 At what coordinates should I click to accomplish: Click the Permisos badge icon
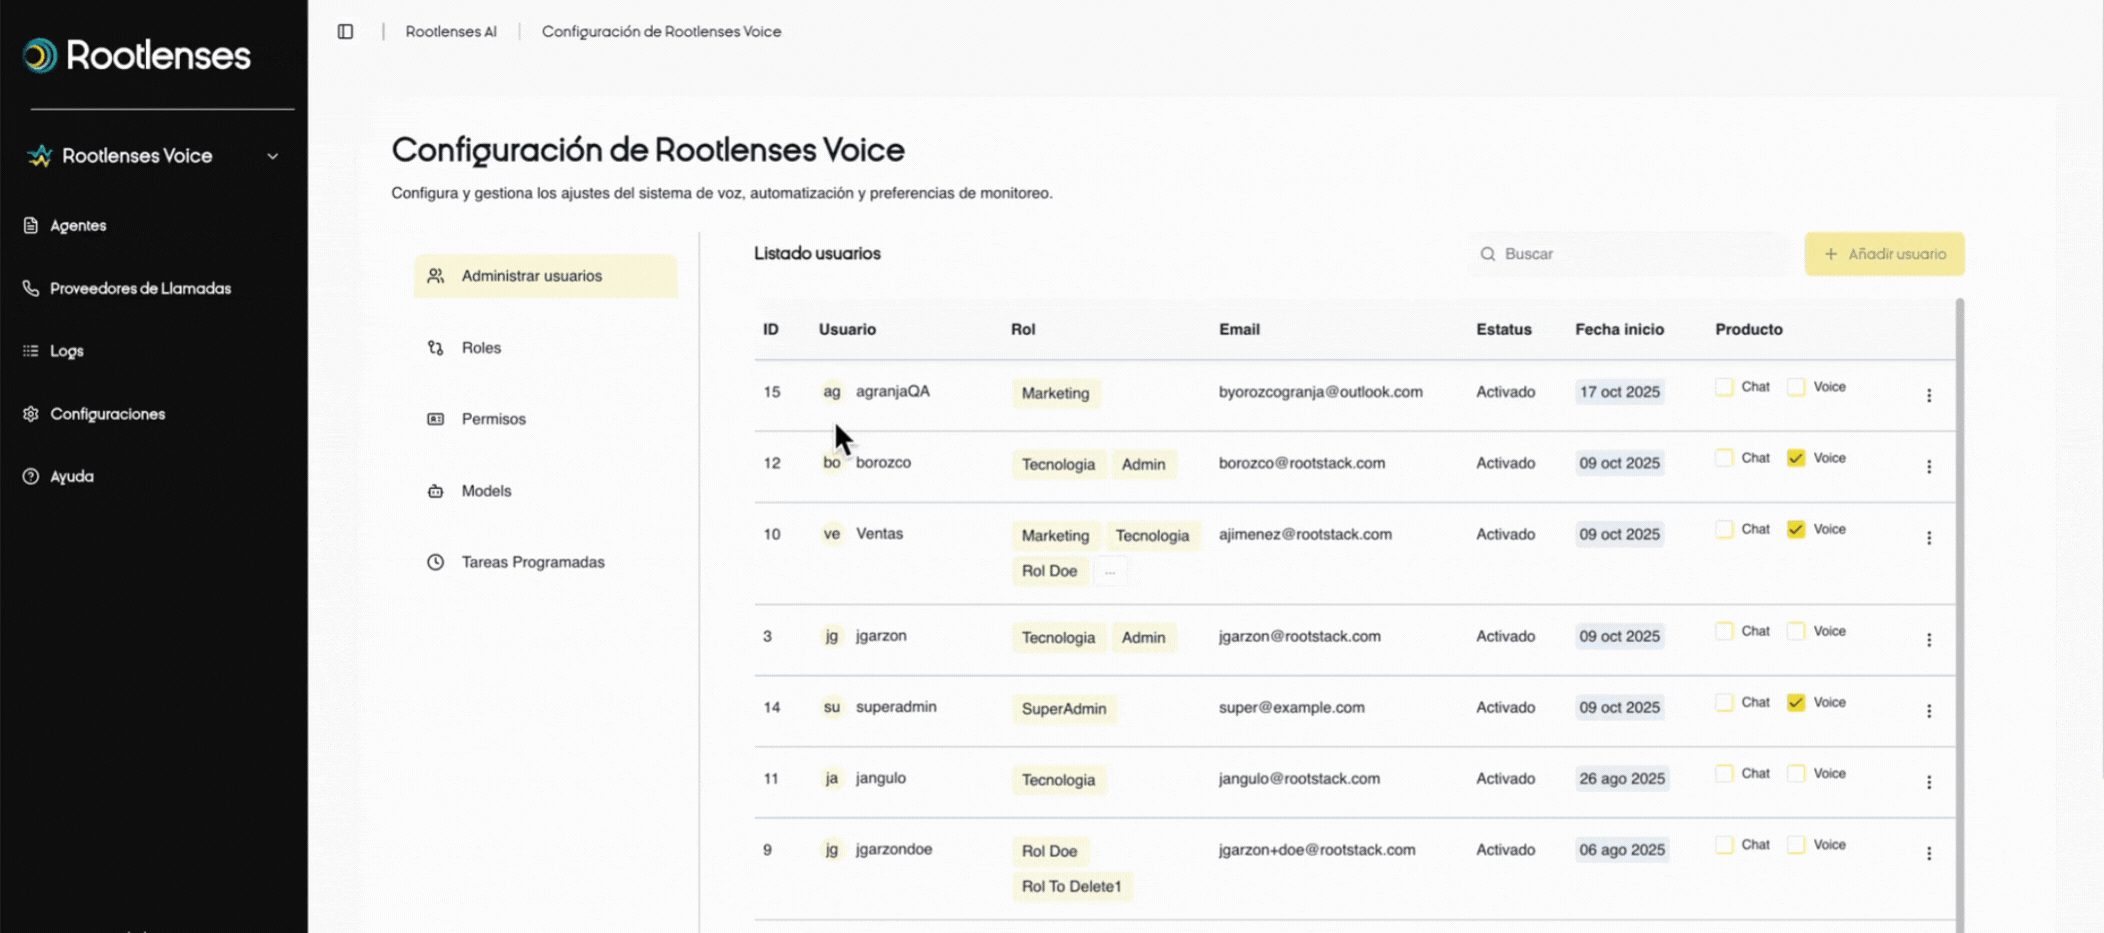[435, 419]
